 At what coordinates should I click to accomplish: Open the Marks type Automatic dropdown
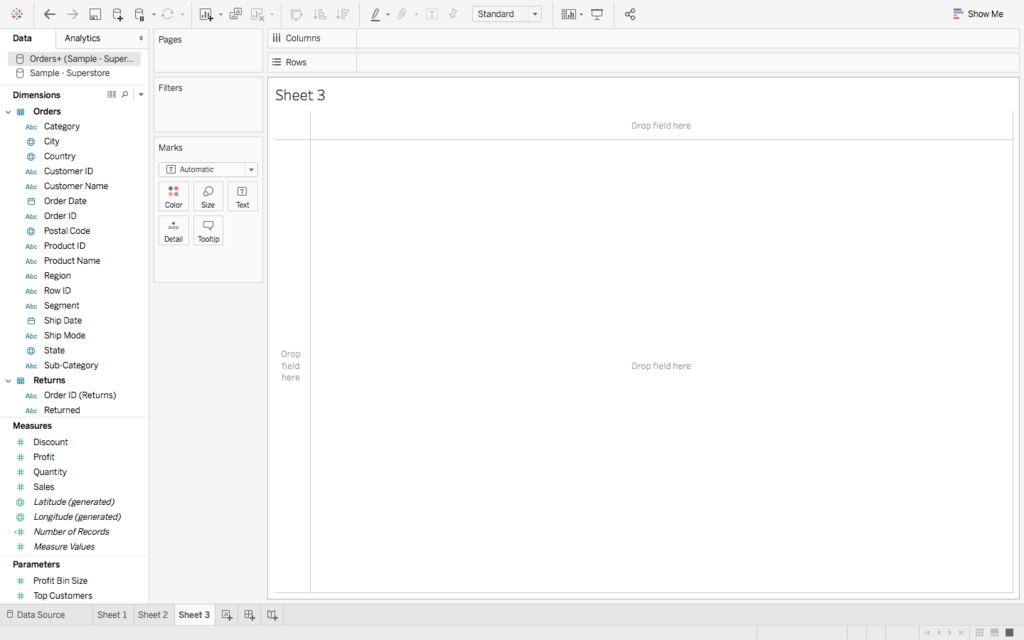point(208,169)
